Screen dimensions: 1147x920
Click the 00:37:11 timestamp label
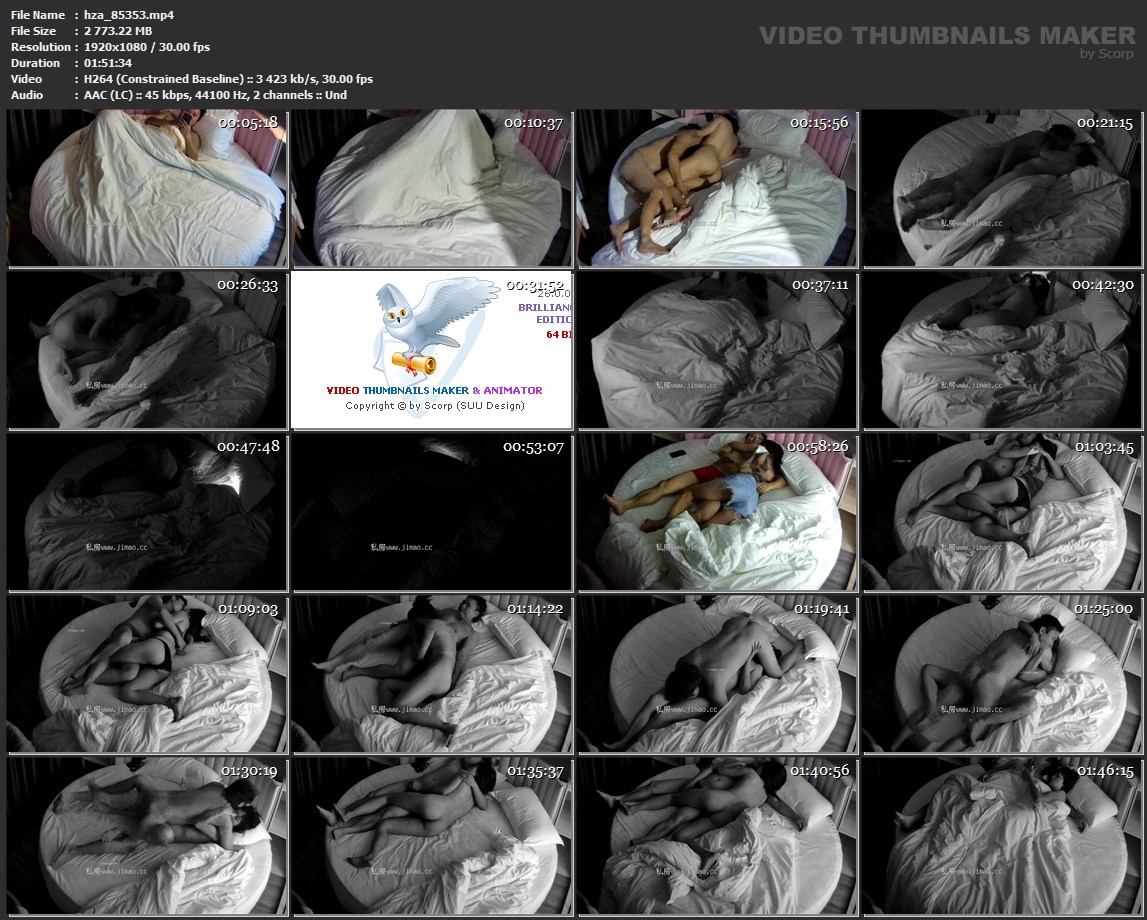820,284
